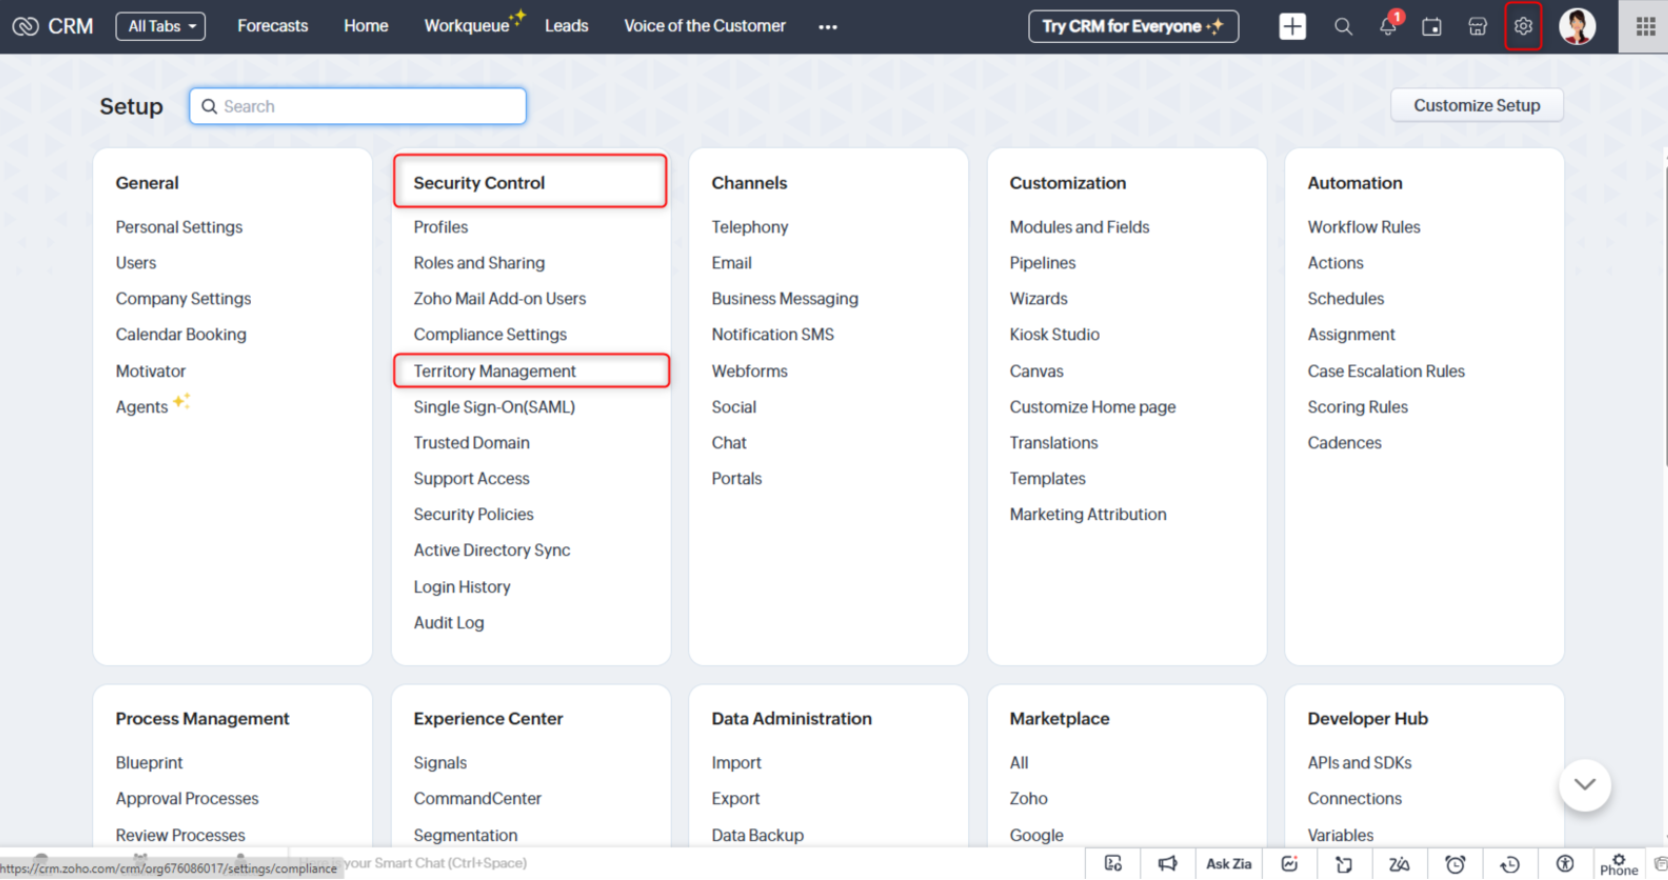Switch to the Forecasts tab
The image size is (1668, 880).
(x=272, y=26)
